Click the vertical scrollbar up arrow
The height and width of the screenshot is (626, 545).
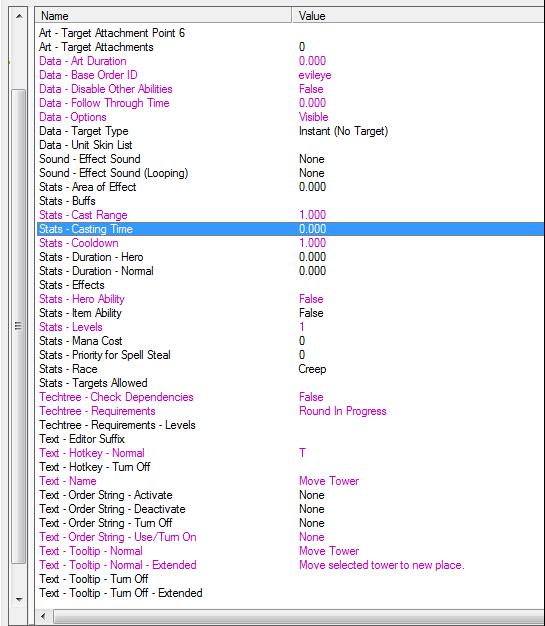[x=18, y=16]
